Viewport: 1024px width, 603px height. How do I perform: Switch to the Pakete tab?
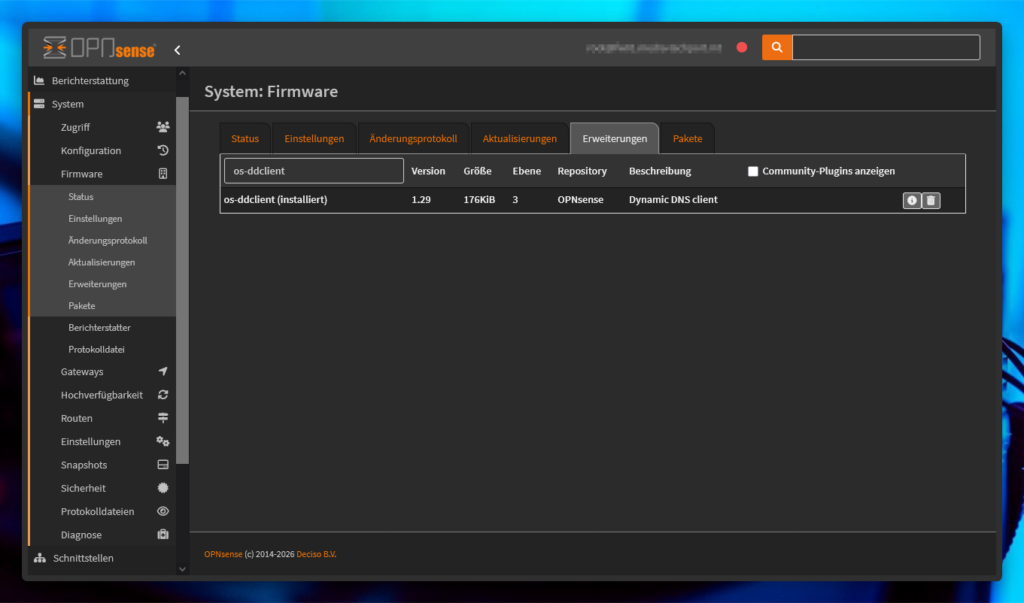click(x=687, y=138)
